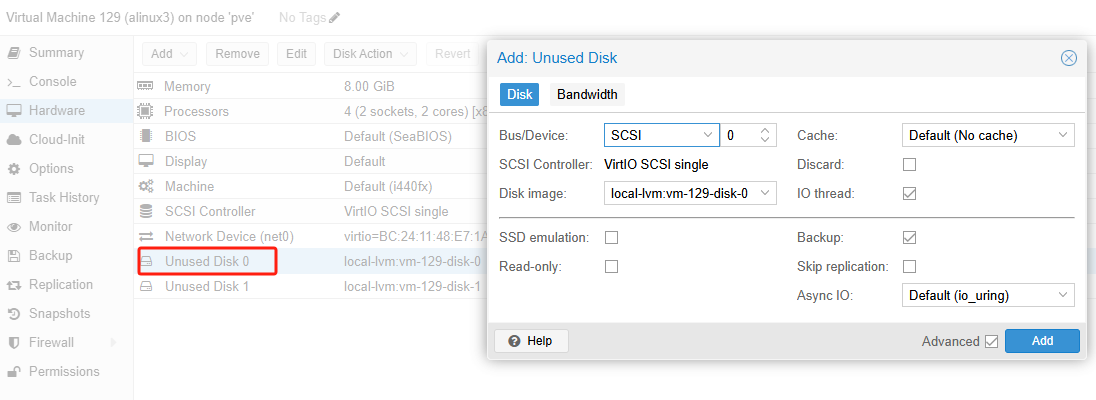Select the Disk tab

click(x=519, y=95)
